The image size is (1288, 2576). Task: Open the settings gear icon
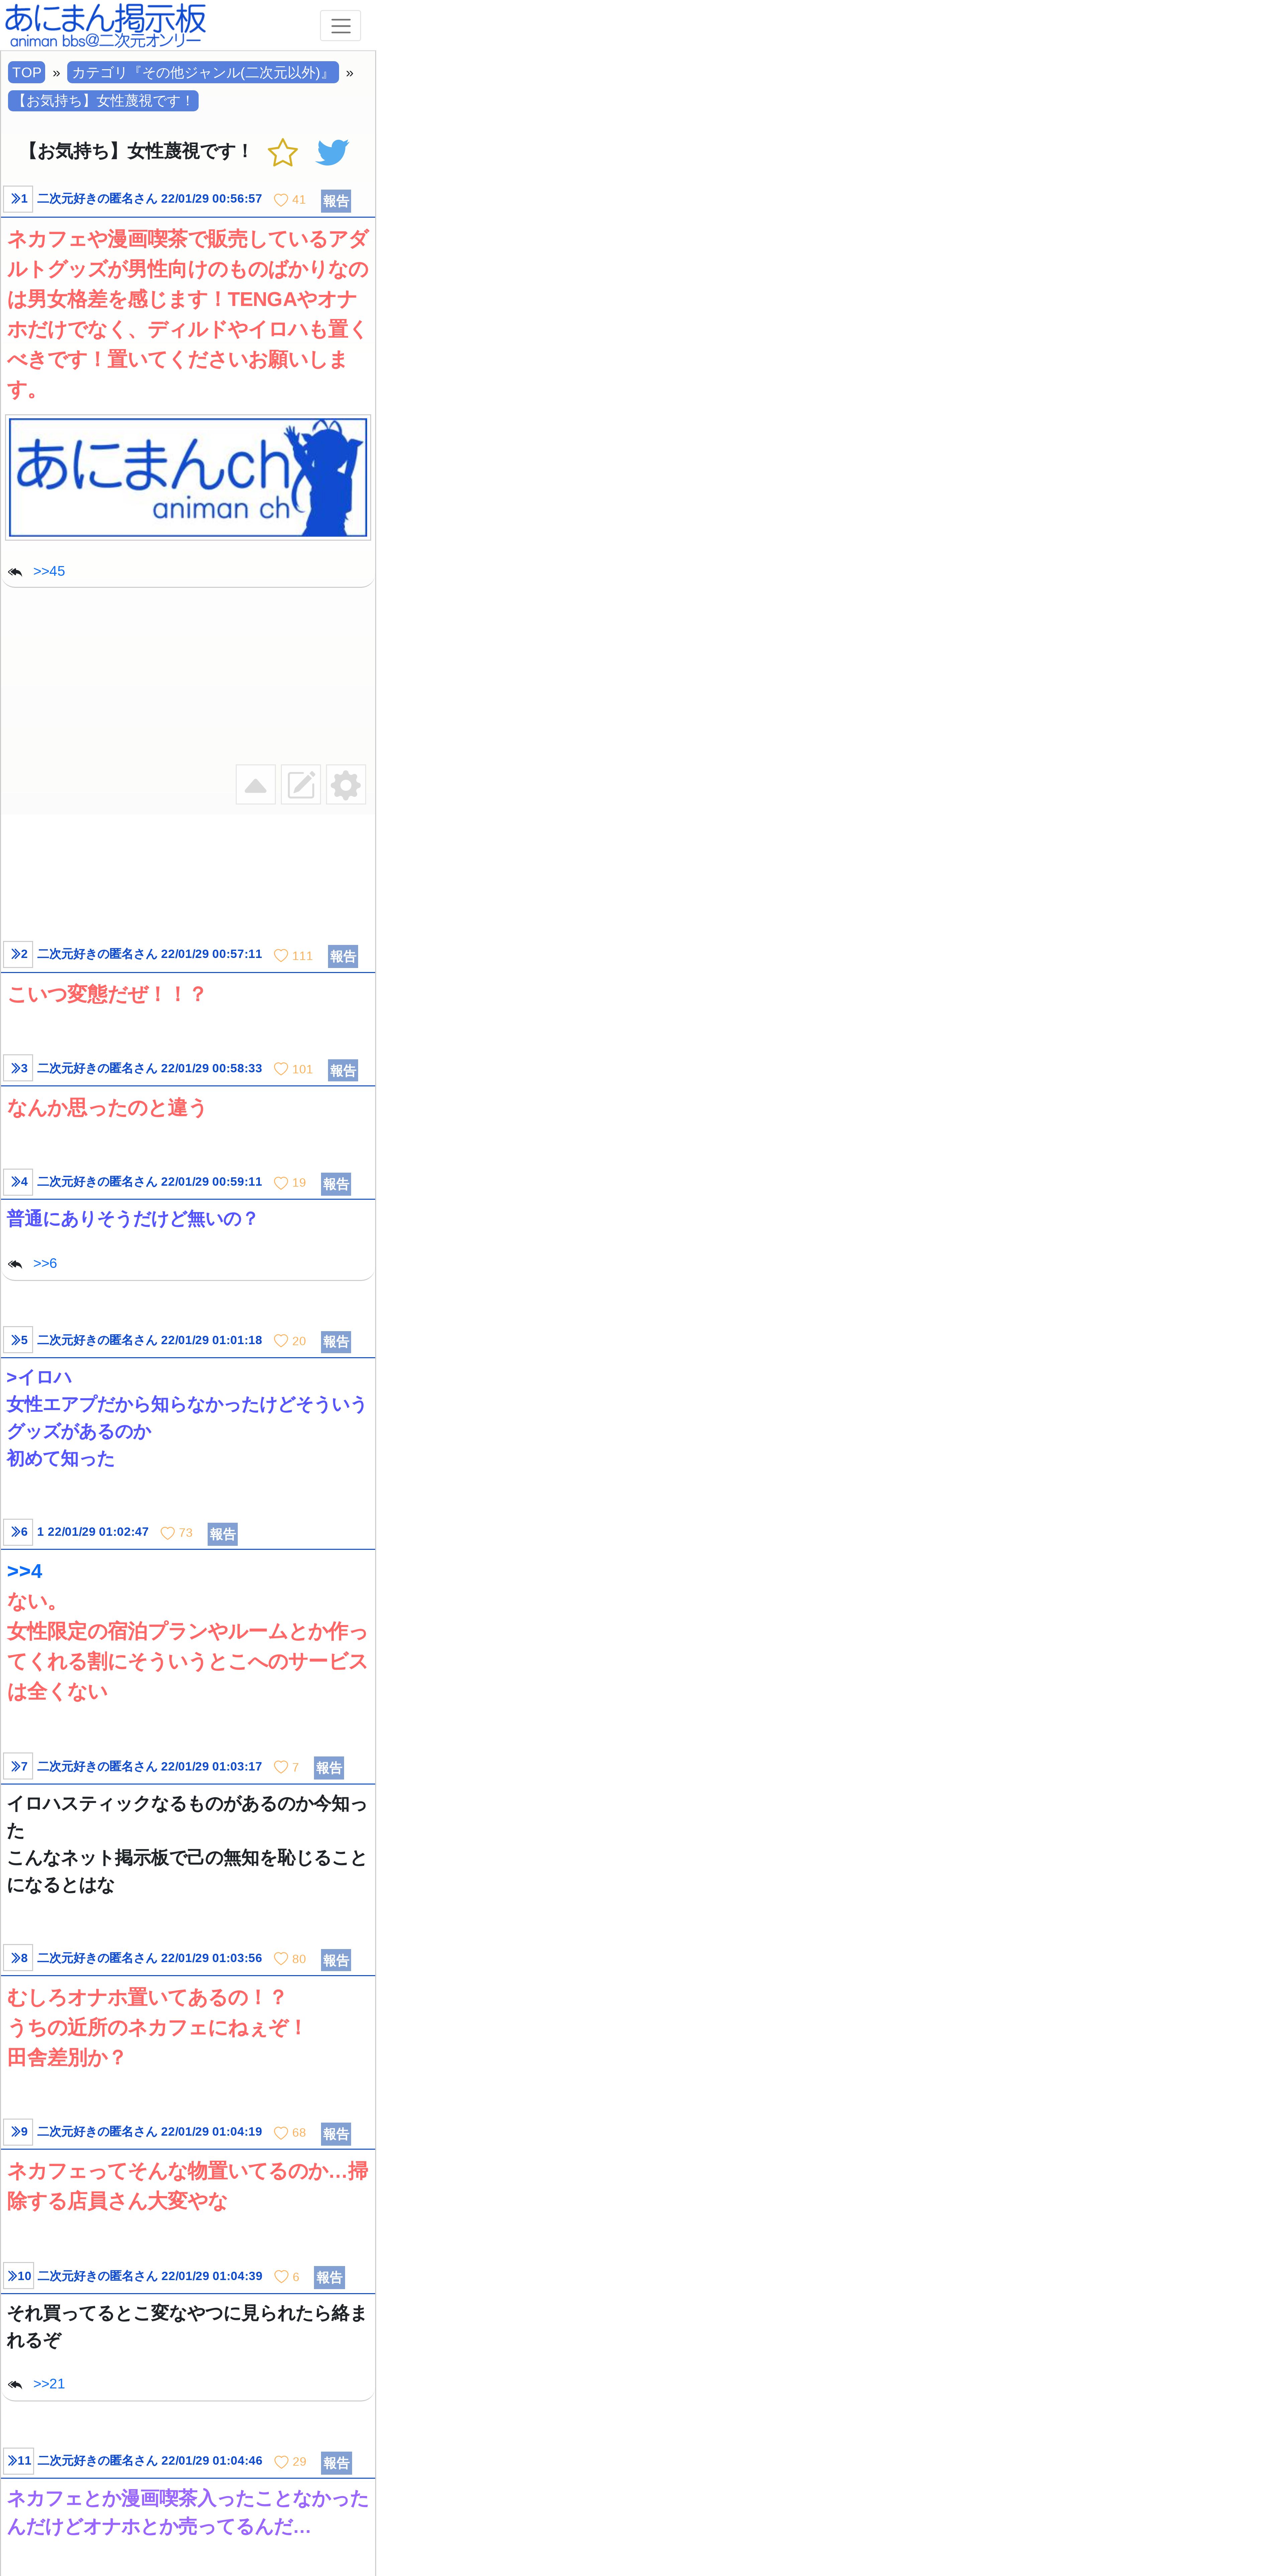346,785
